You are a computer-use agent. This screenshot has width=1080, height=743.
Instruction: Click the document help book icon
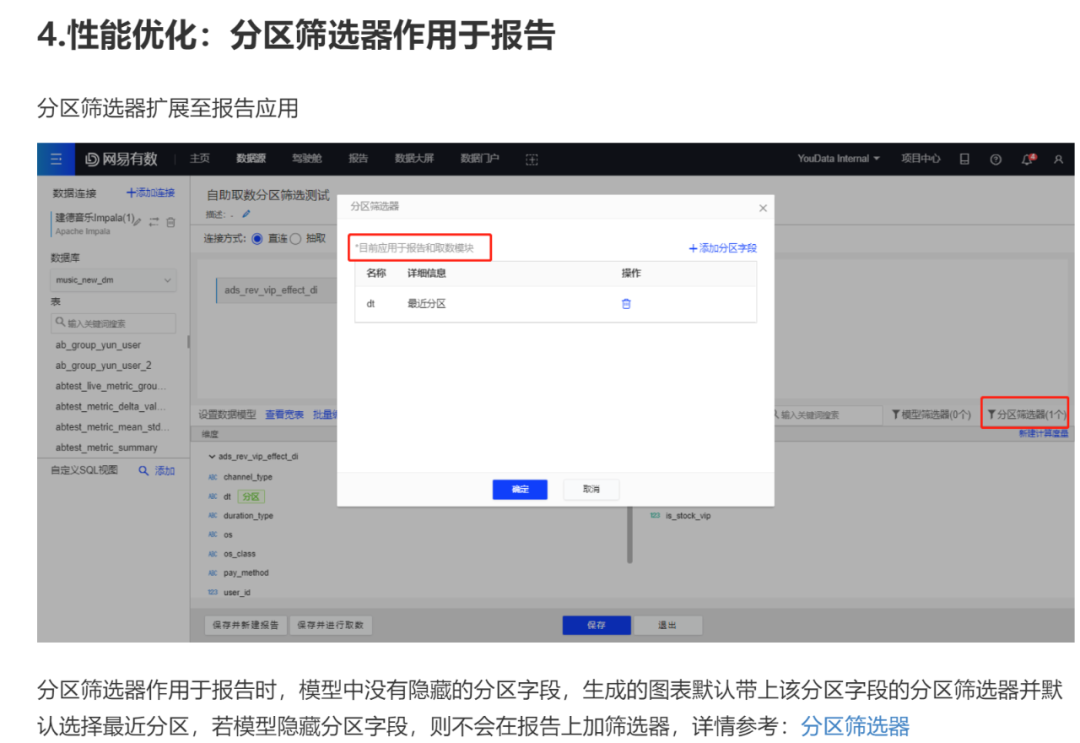pyautogui.click(x=964, y=159)
